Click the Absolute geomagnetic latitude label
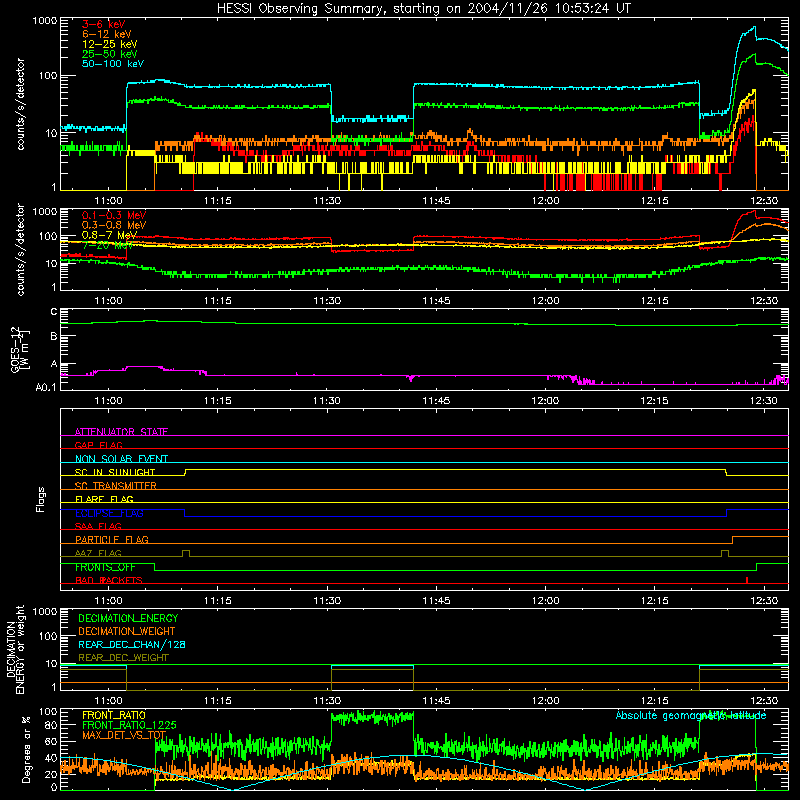800x800 pixels. (691, 715)
